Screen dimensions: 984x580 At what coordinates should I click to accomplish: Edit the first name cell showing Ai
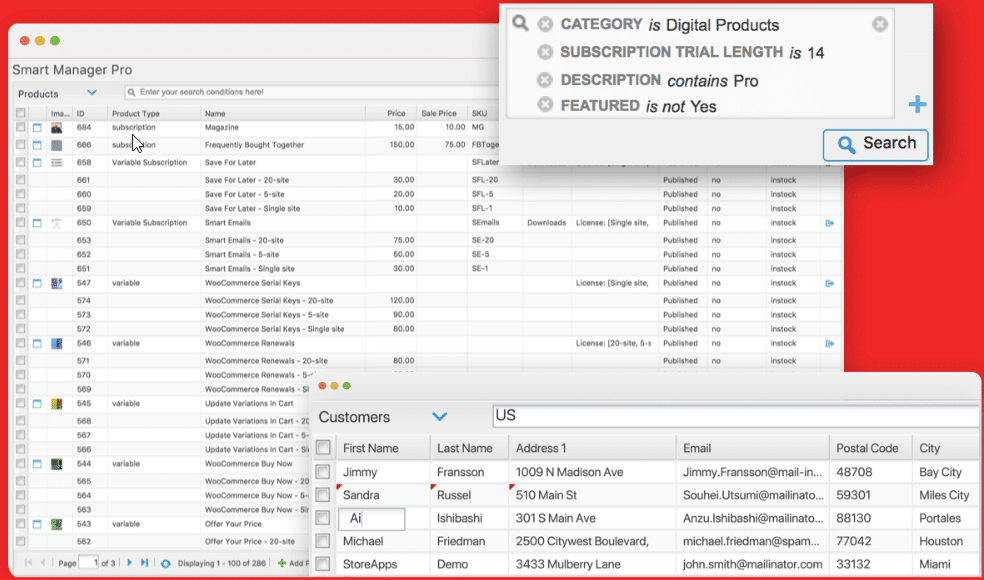(x=372, y=518)
